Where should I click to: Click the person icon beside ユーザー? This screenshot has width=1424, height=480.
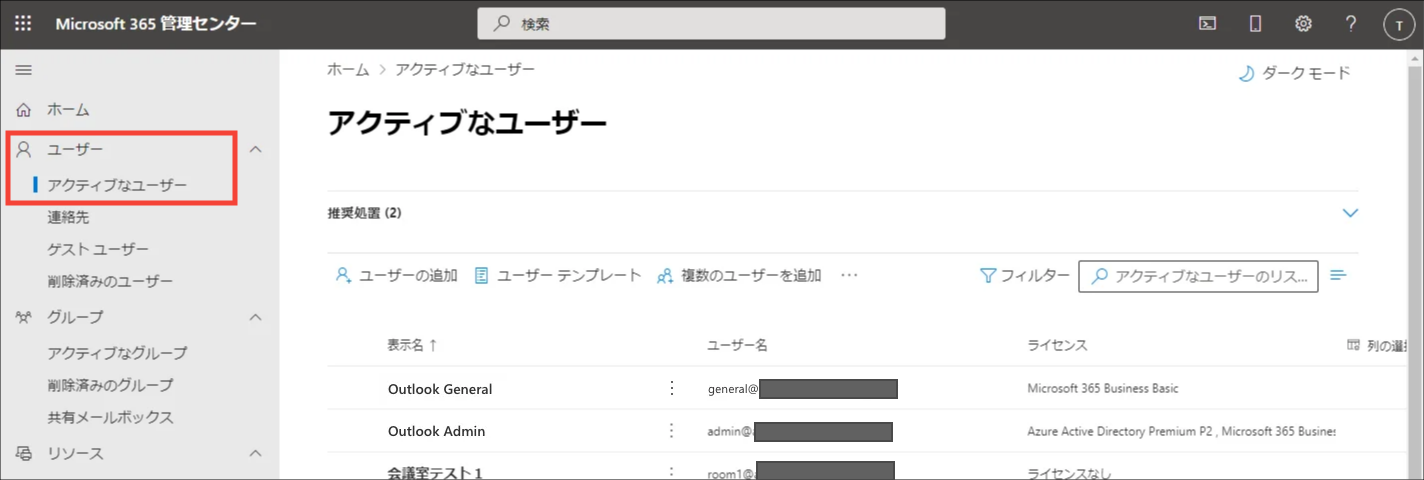pos(24,149)
